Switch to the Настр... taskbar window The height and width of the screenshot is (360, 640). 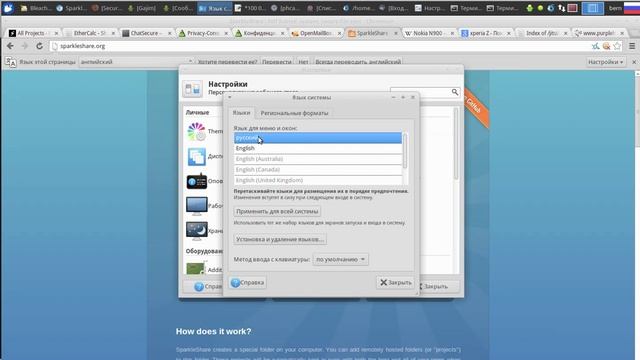[429, 8]
